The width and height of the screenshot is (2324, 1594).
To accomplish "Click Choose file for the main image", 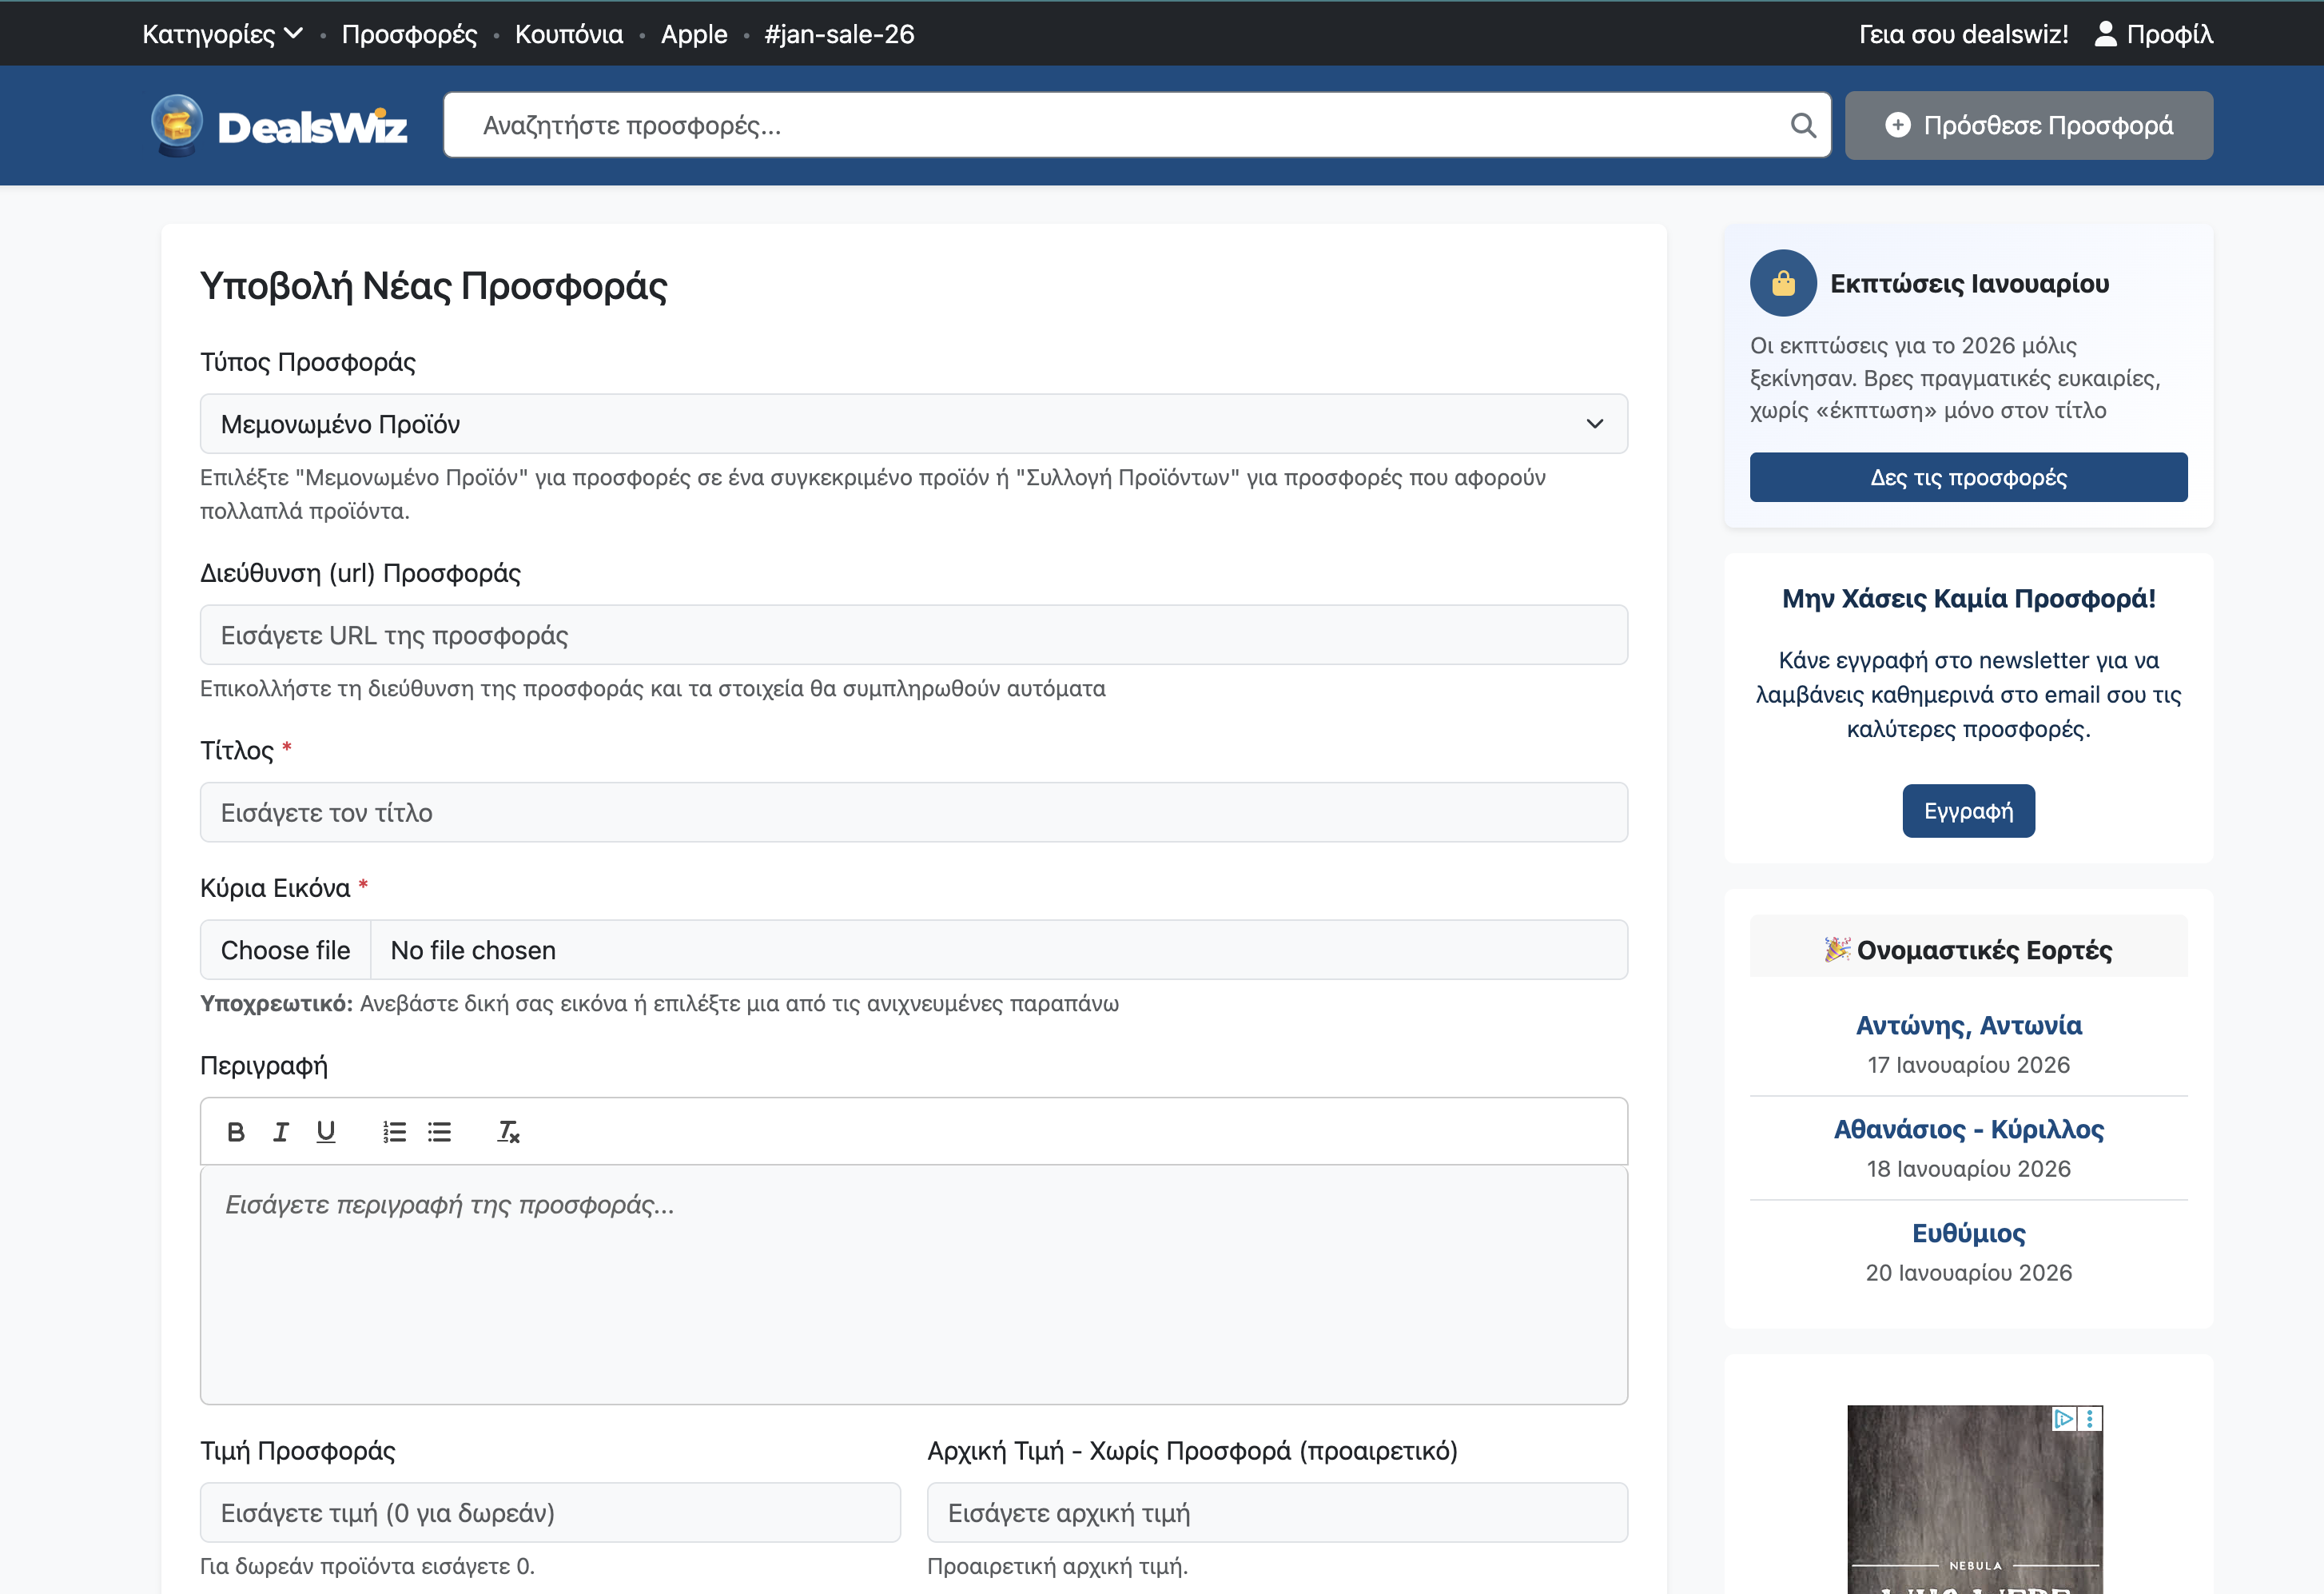I will (285, 949).
